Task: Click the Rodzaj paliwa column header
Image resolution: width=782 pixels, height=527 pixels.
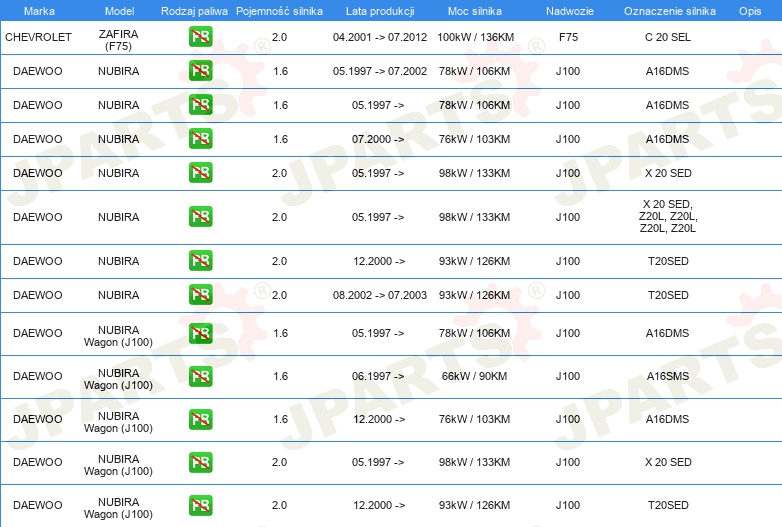Action: pos(194,11)
